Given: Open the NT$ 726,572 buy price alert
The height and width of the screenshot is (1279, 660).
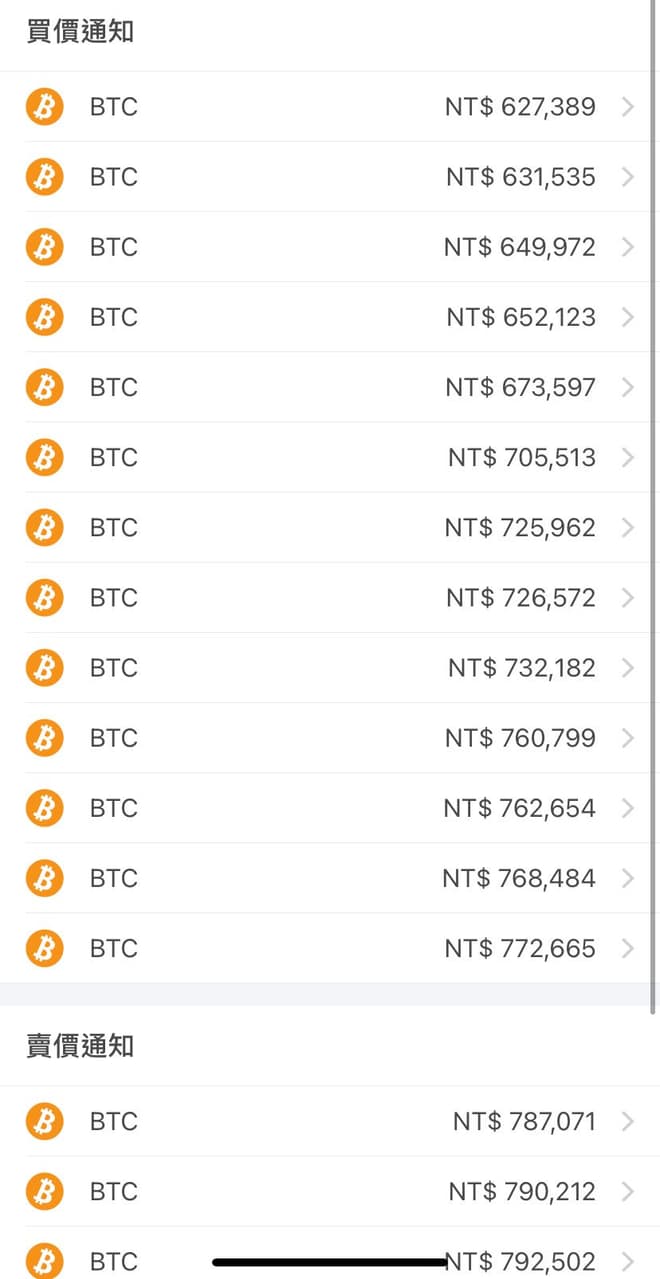Looking at the screenshot, I should tap(520, 598).
